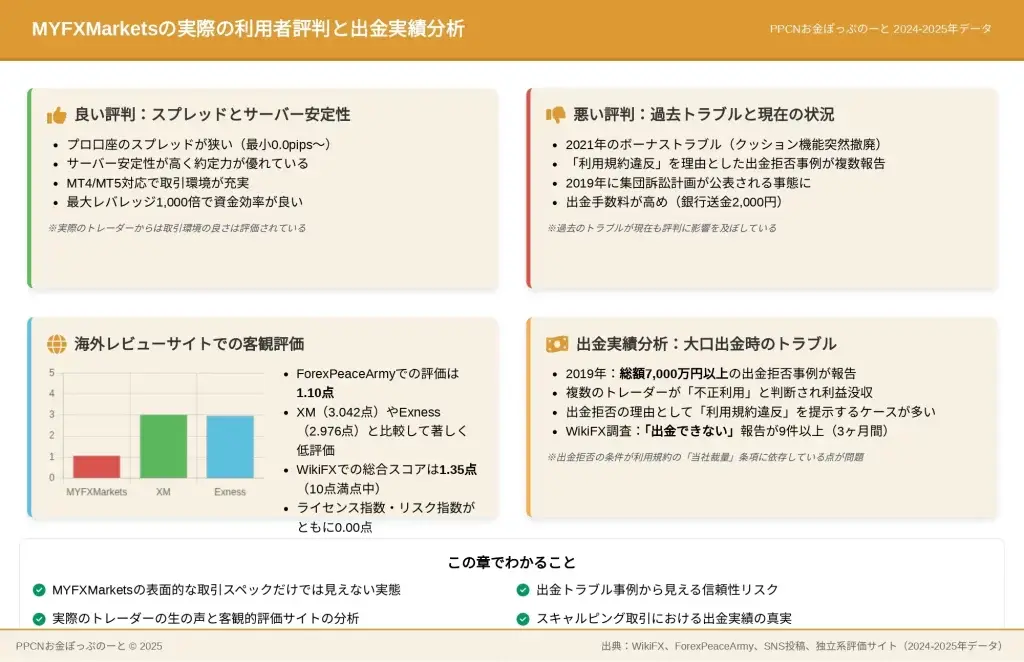Click the red MYFXMarkets bar in chart

pyautogui.click(x=97, y=467)
